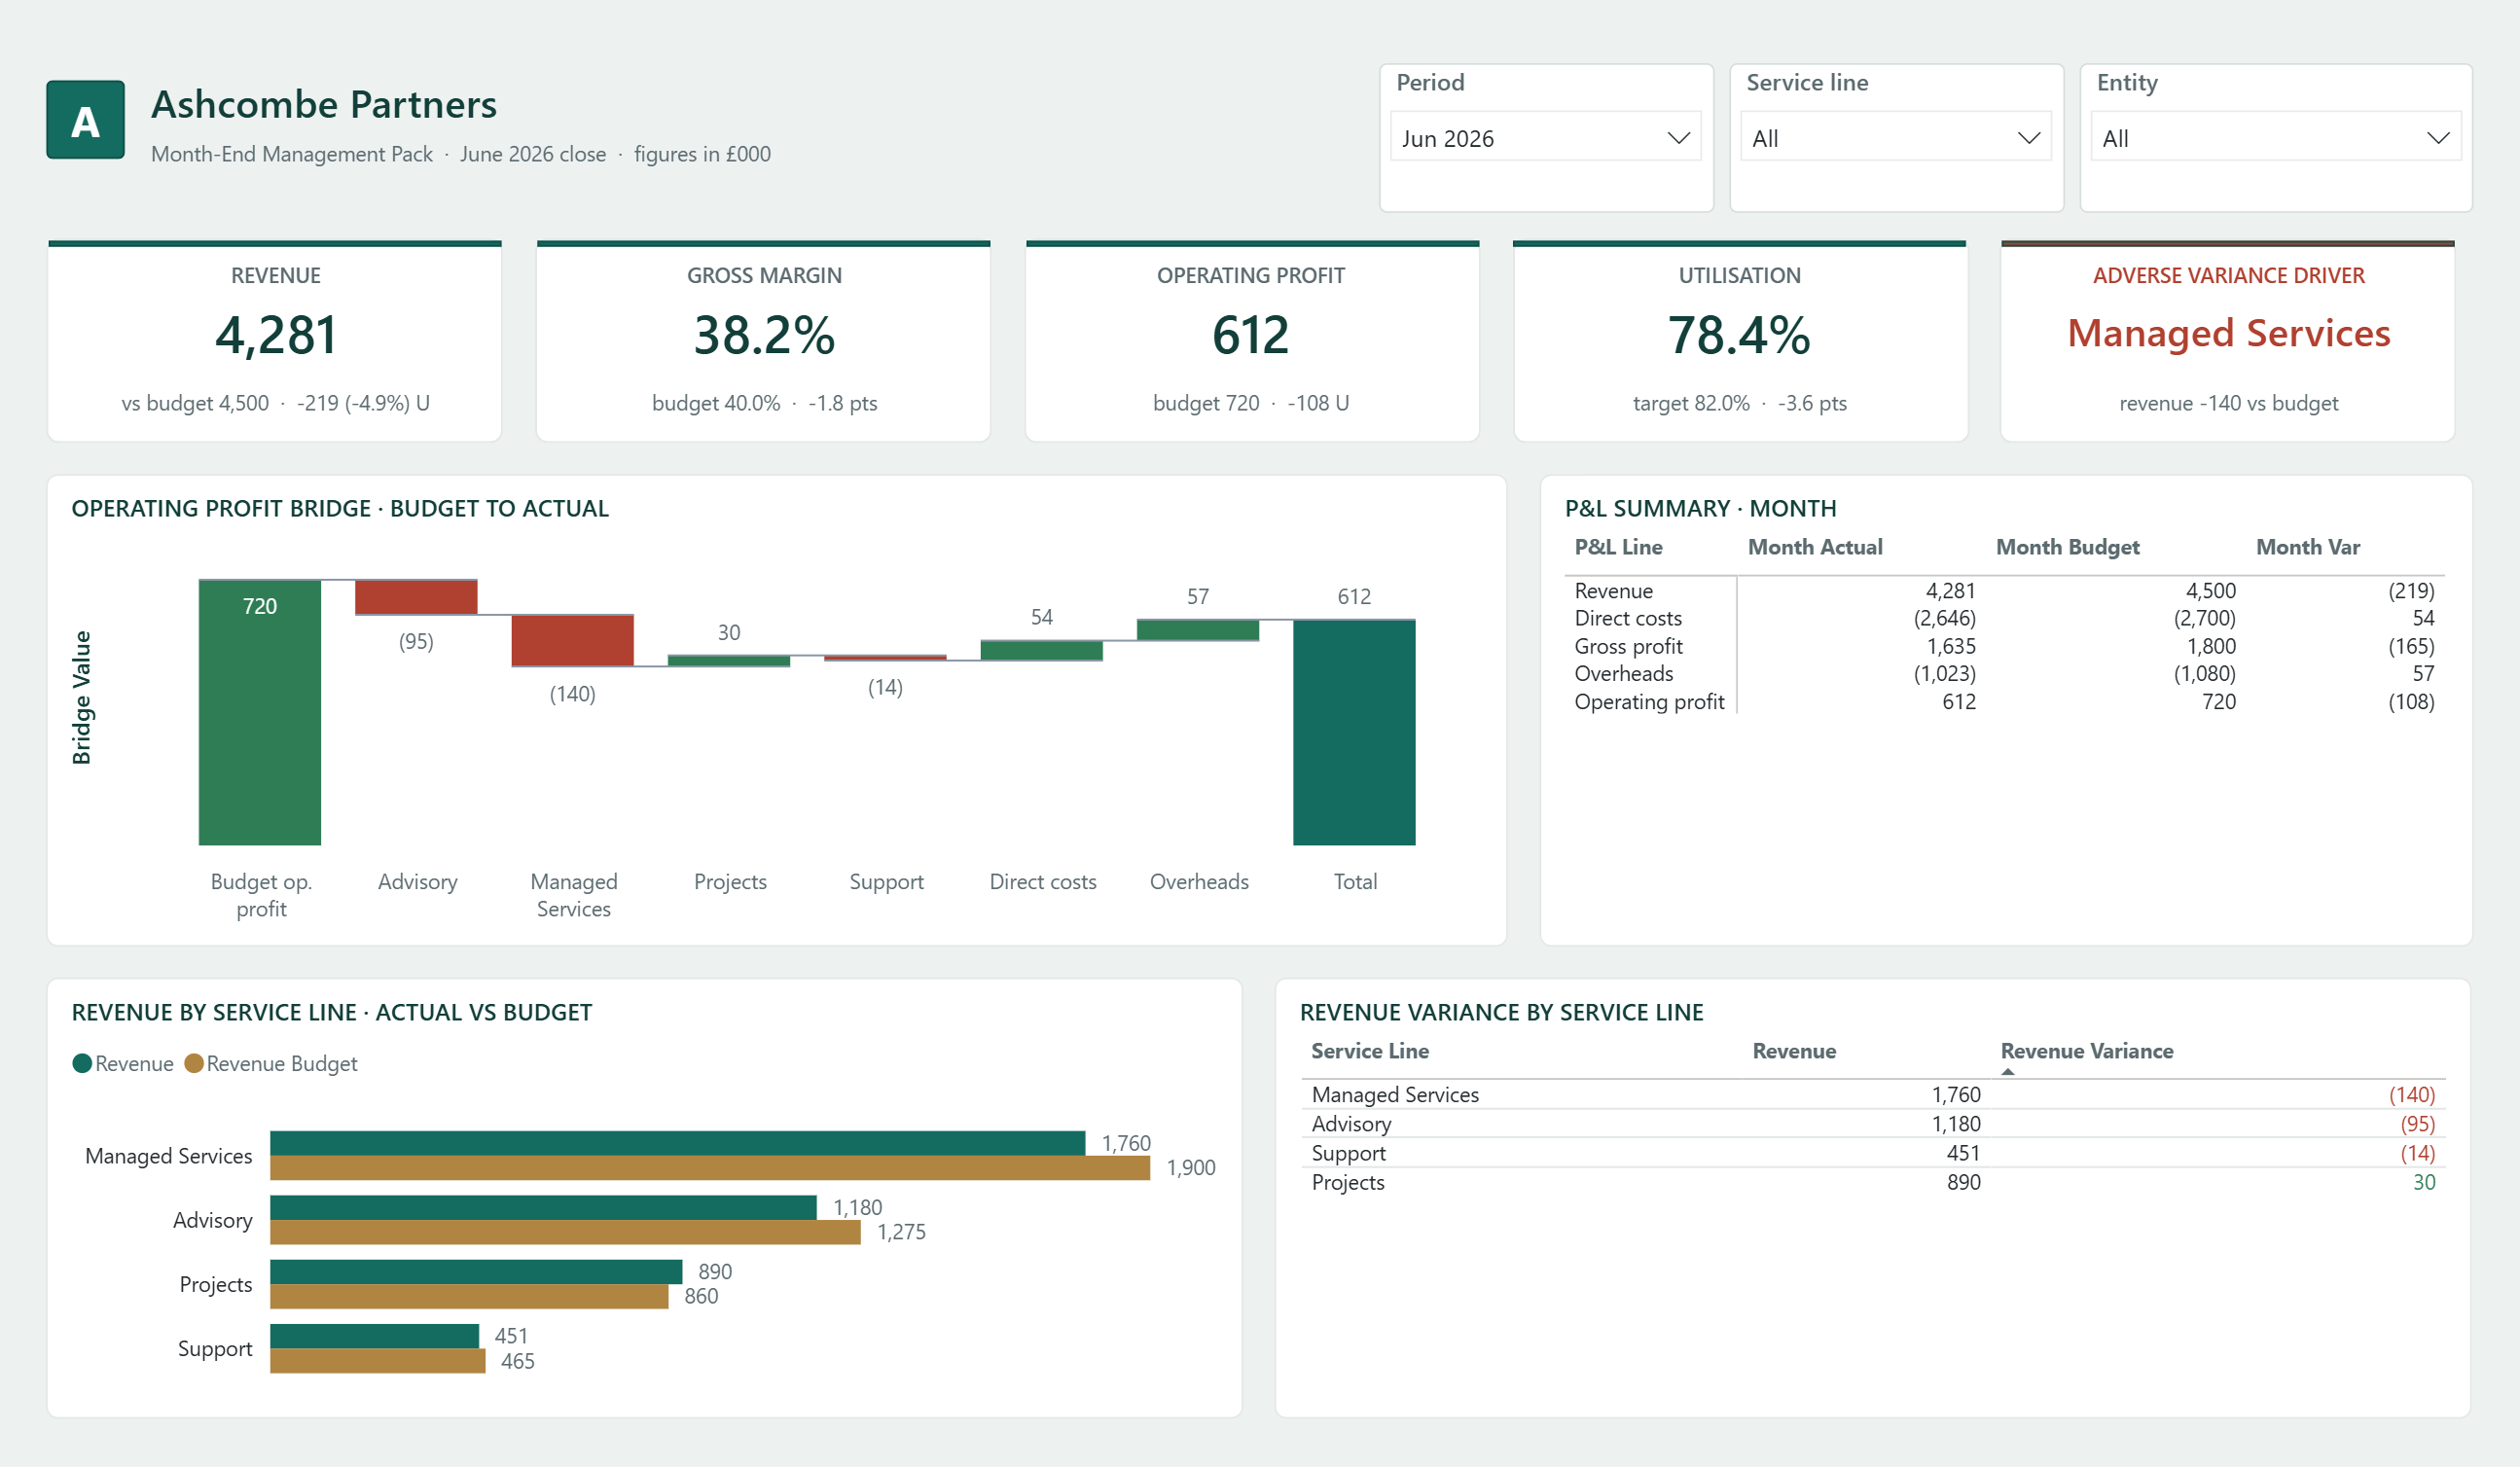Click the Ashcombe Partners report title
The height and width of the screenshot is (1467, 2520).
coord(324,104)
